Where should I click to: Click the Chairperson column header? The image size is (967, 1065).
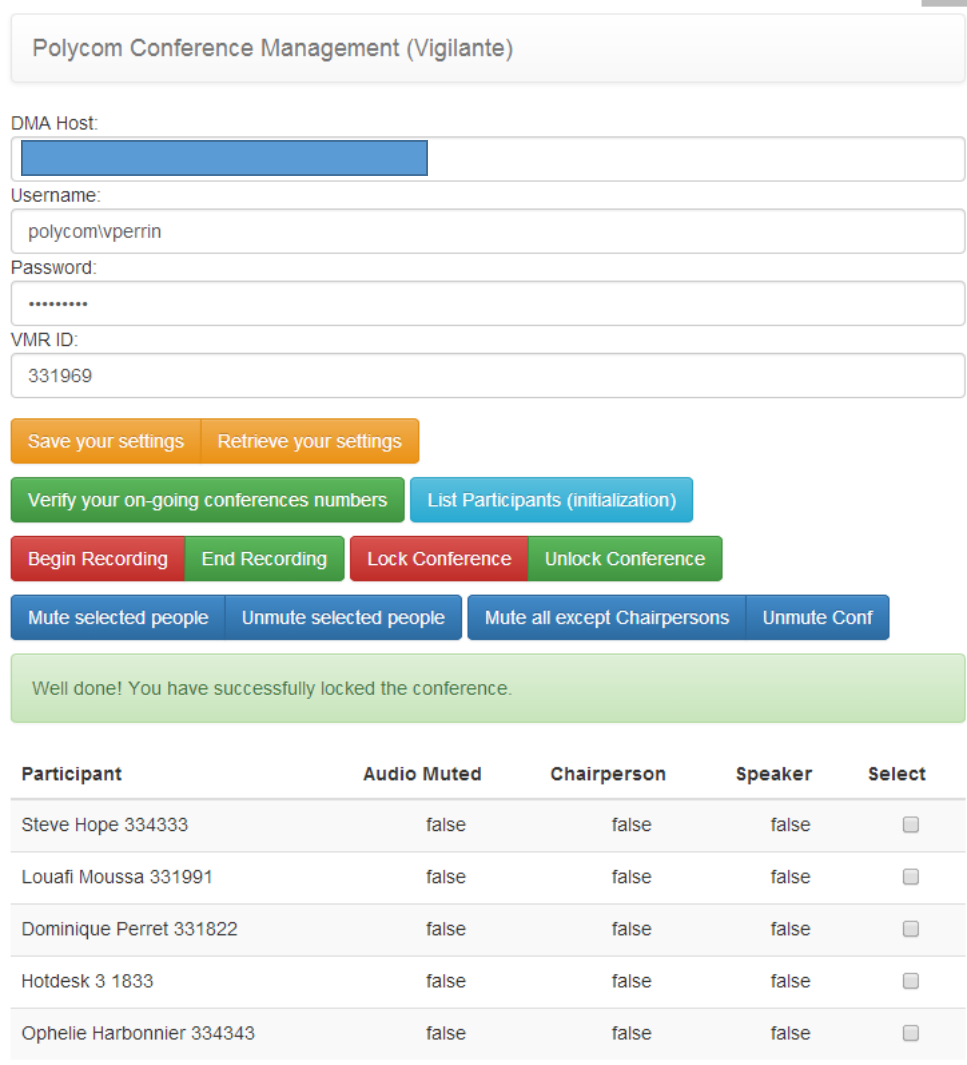tap(608, 774)
